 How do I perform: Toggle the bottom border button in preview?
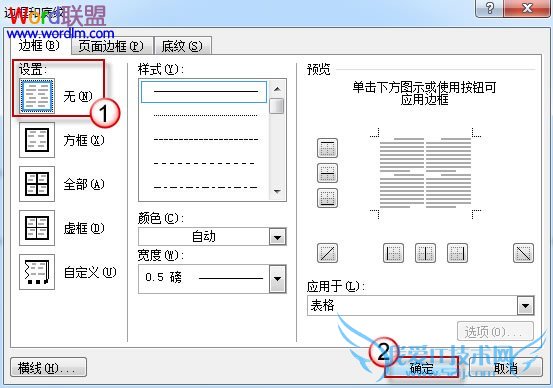pos(327,198)
